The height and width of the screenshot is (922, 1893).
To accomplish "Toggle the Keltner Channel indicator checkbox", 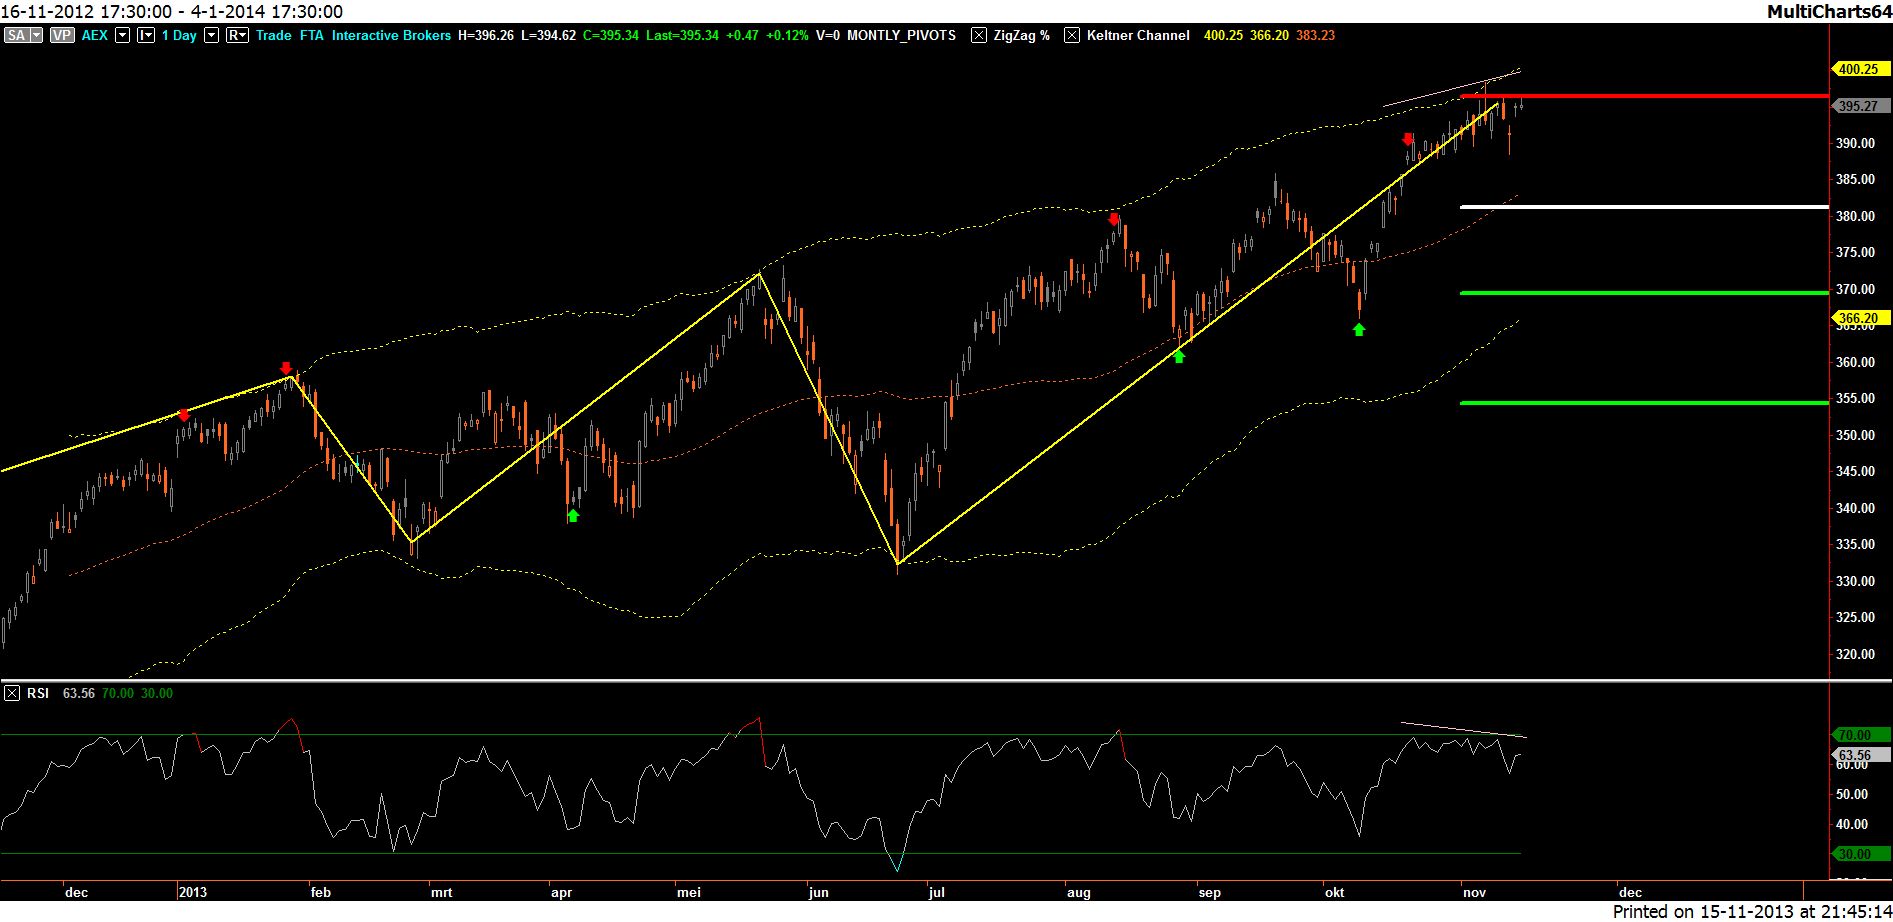I will pyautogui.click(x=1072, y=35).
